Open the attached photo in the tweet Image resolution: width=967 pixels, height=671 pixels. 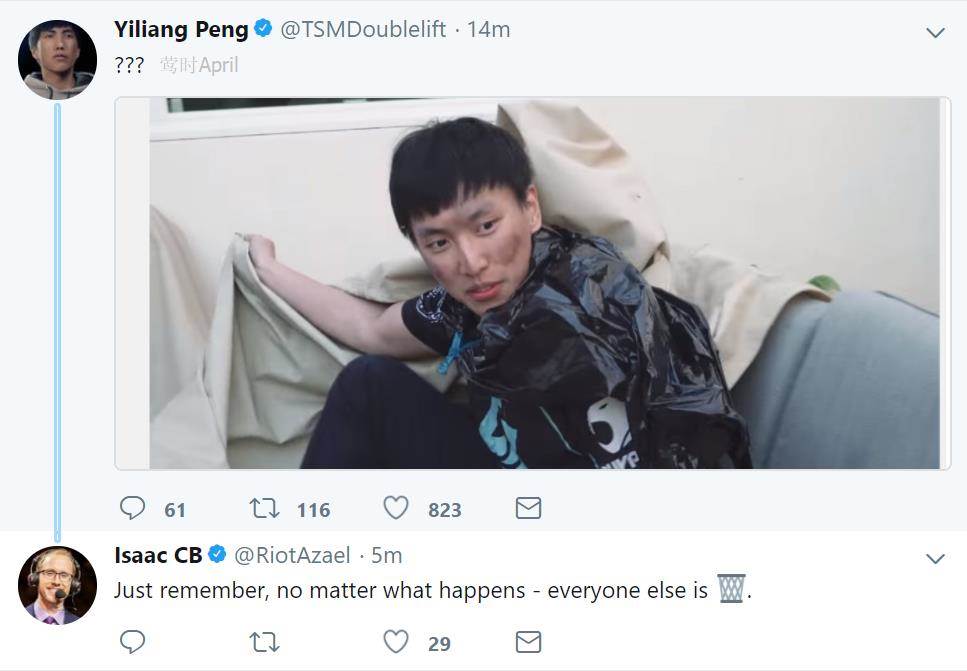[x=533, y=283]
